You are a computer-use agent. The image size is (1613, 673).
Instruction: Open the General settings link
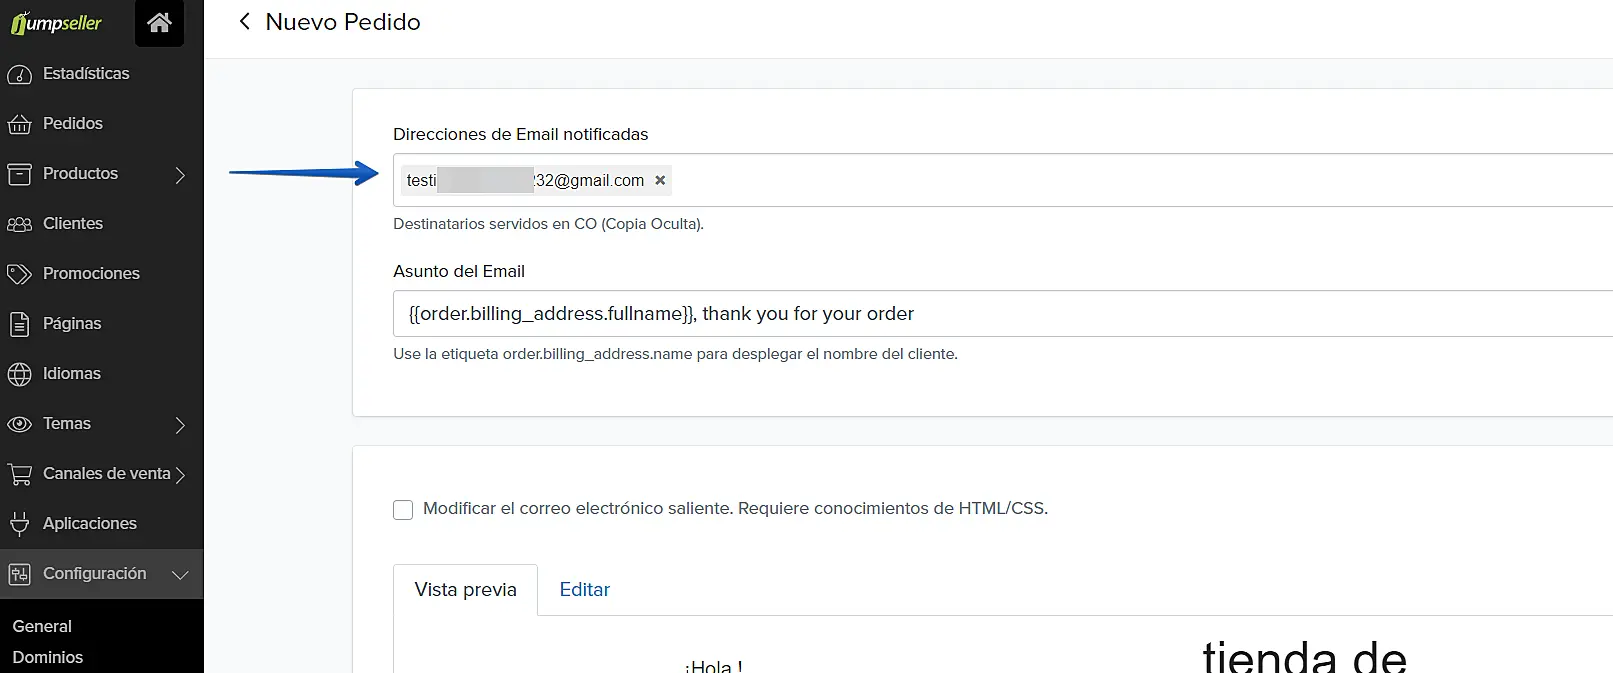42,626
